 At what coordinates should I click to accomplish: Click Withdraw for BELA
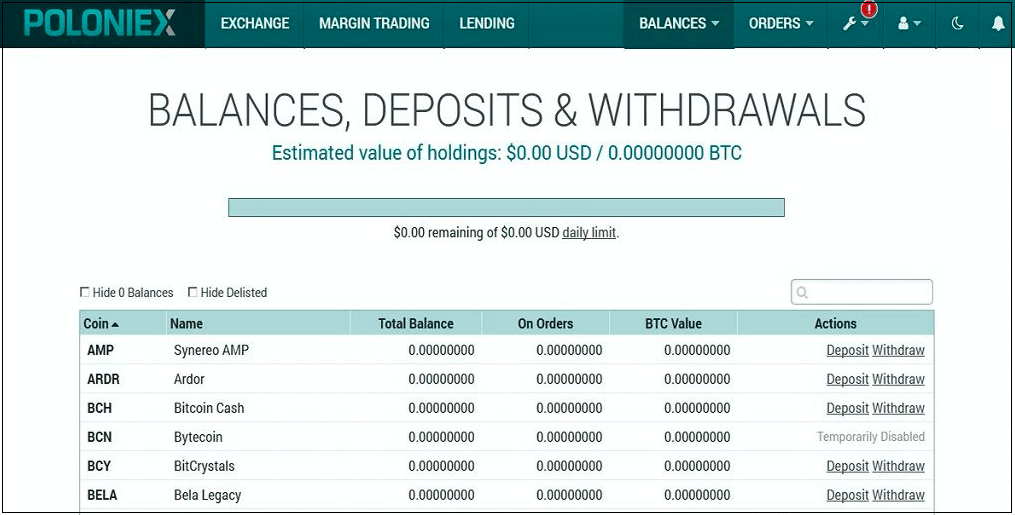898,495
